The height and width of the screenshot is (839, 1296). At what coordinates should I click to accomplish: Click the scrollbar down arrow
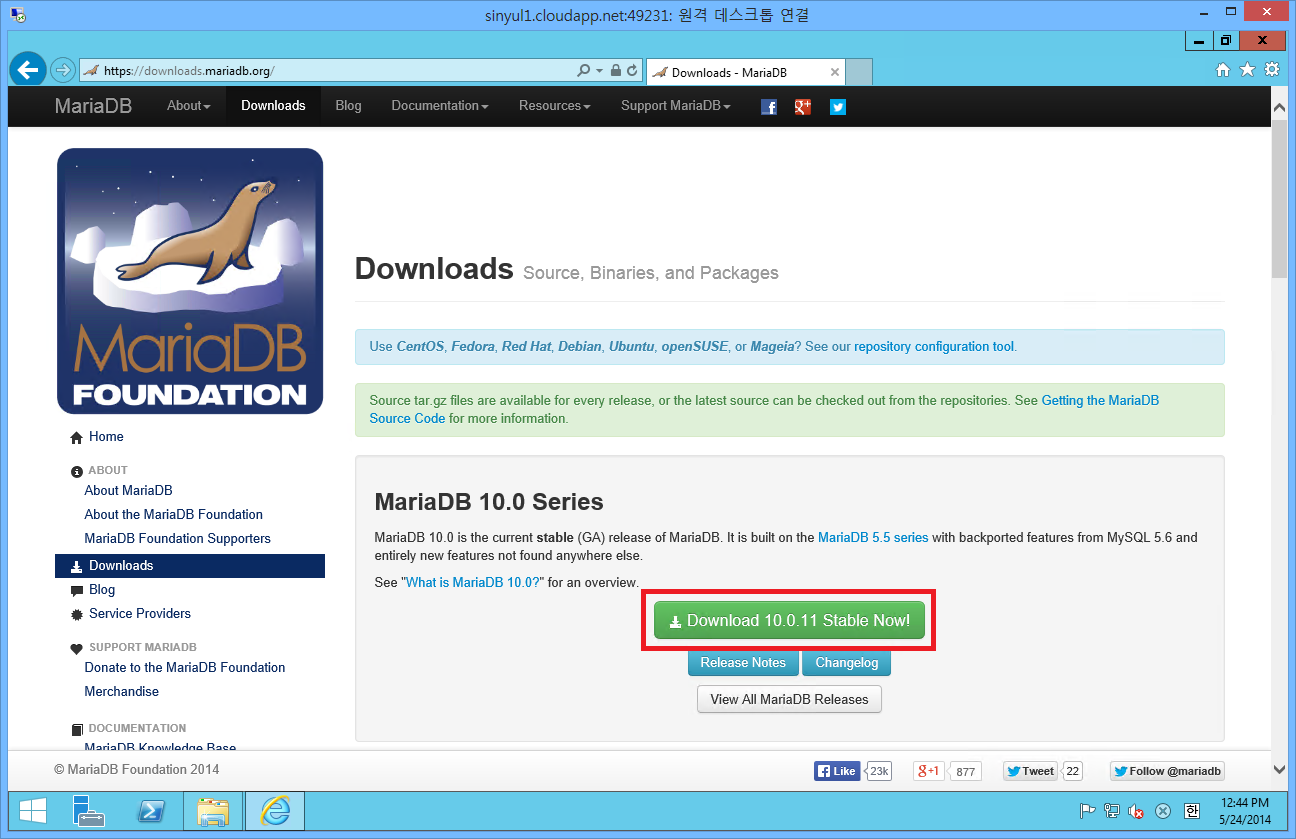[x=1279, y=769]
